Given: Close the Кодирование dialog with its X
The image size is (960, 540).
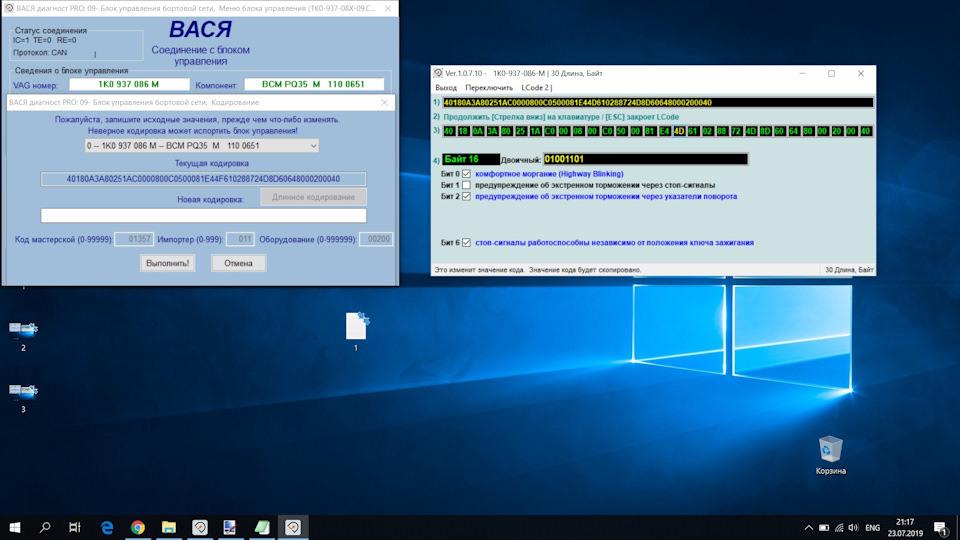Looking at the screenshot, I should coord(384,102).
